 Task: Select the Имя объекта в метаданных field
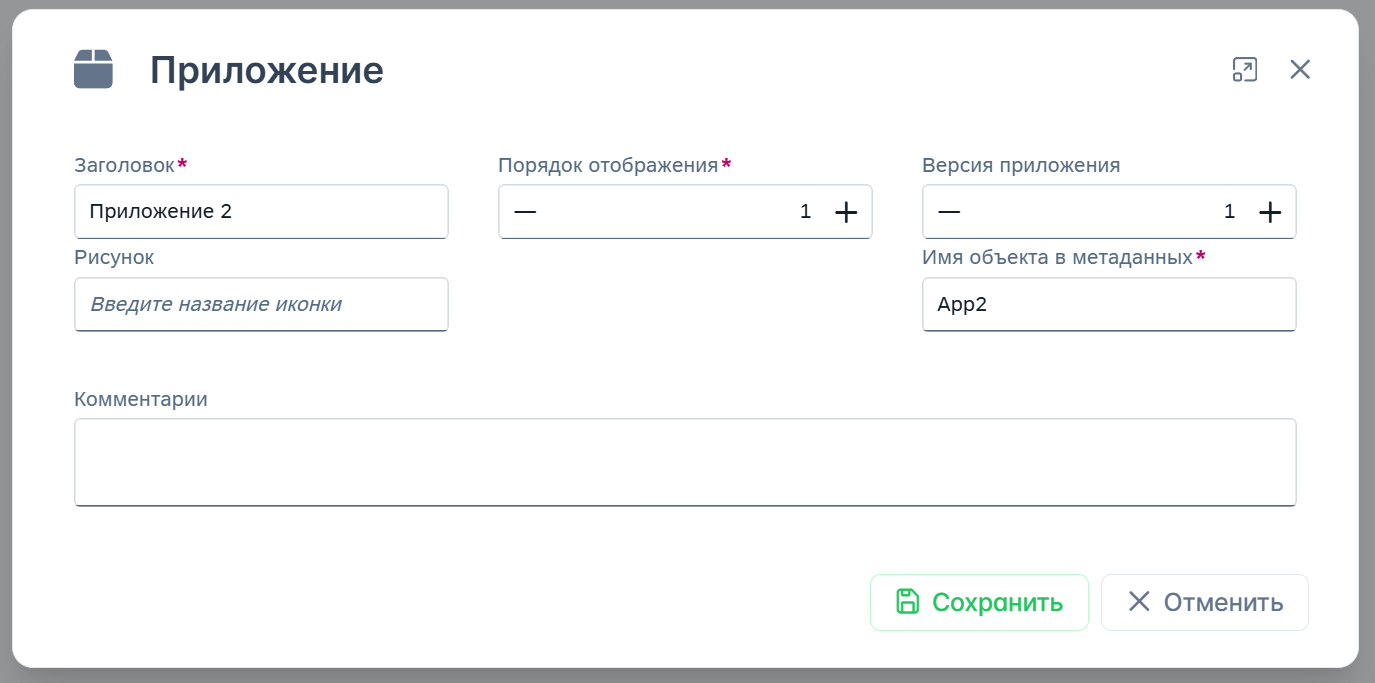point(1108,305)
